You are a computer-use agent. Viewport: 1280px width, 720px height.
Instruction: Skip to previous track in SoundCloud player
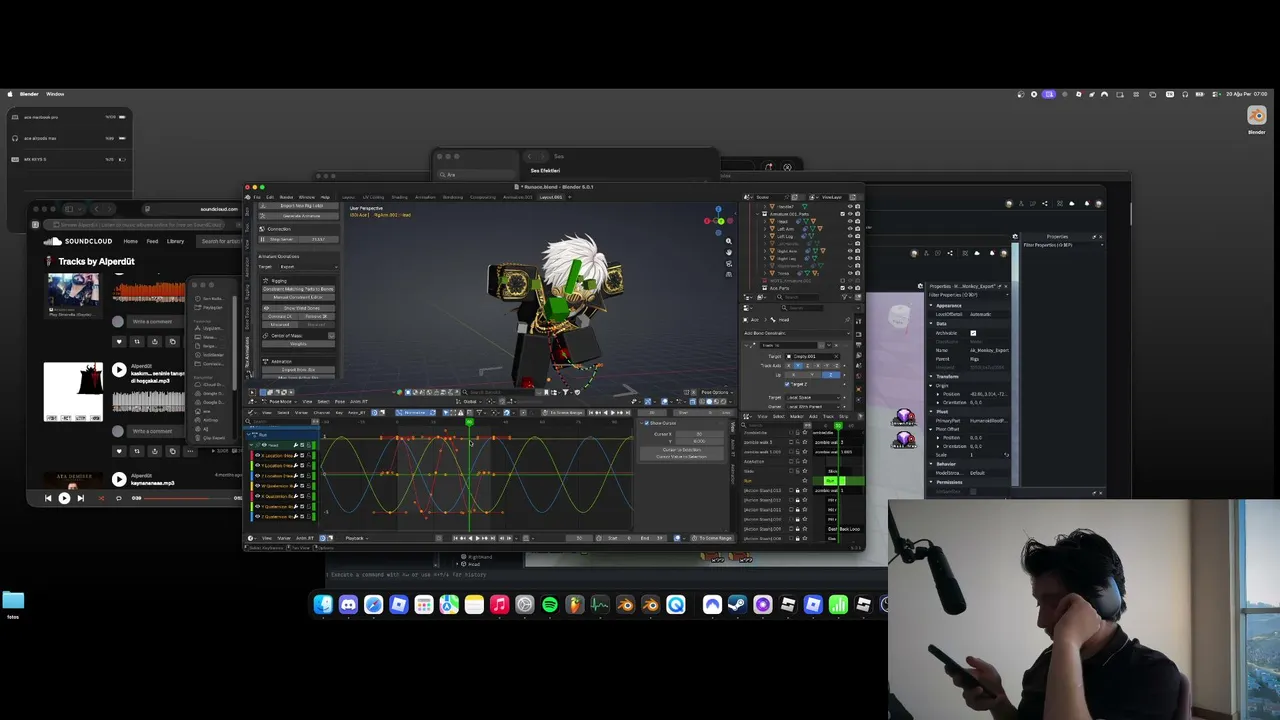(x=48, y=498)
